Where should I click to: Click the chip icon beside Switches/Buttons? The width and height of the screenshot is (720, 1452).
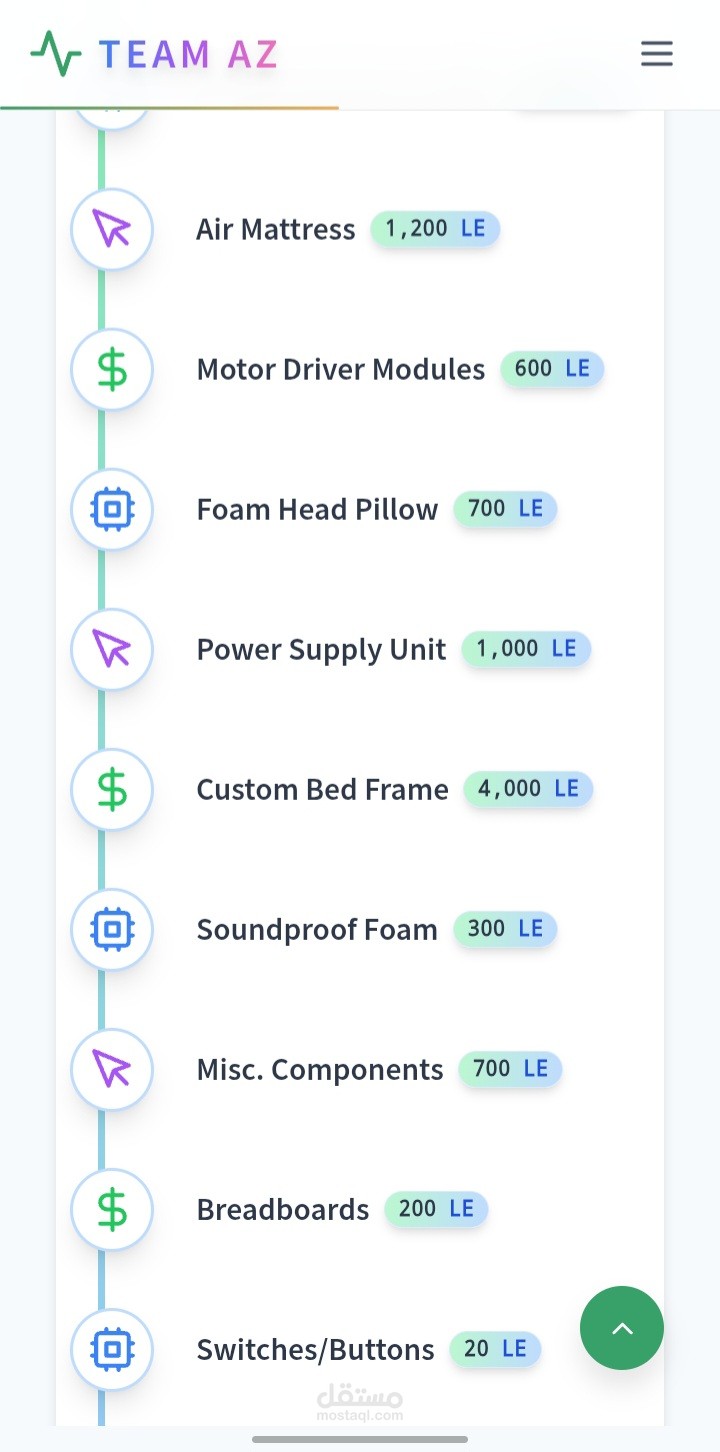click(112, 1349)
